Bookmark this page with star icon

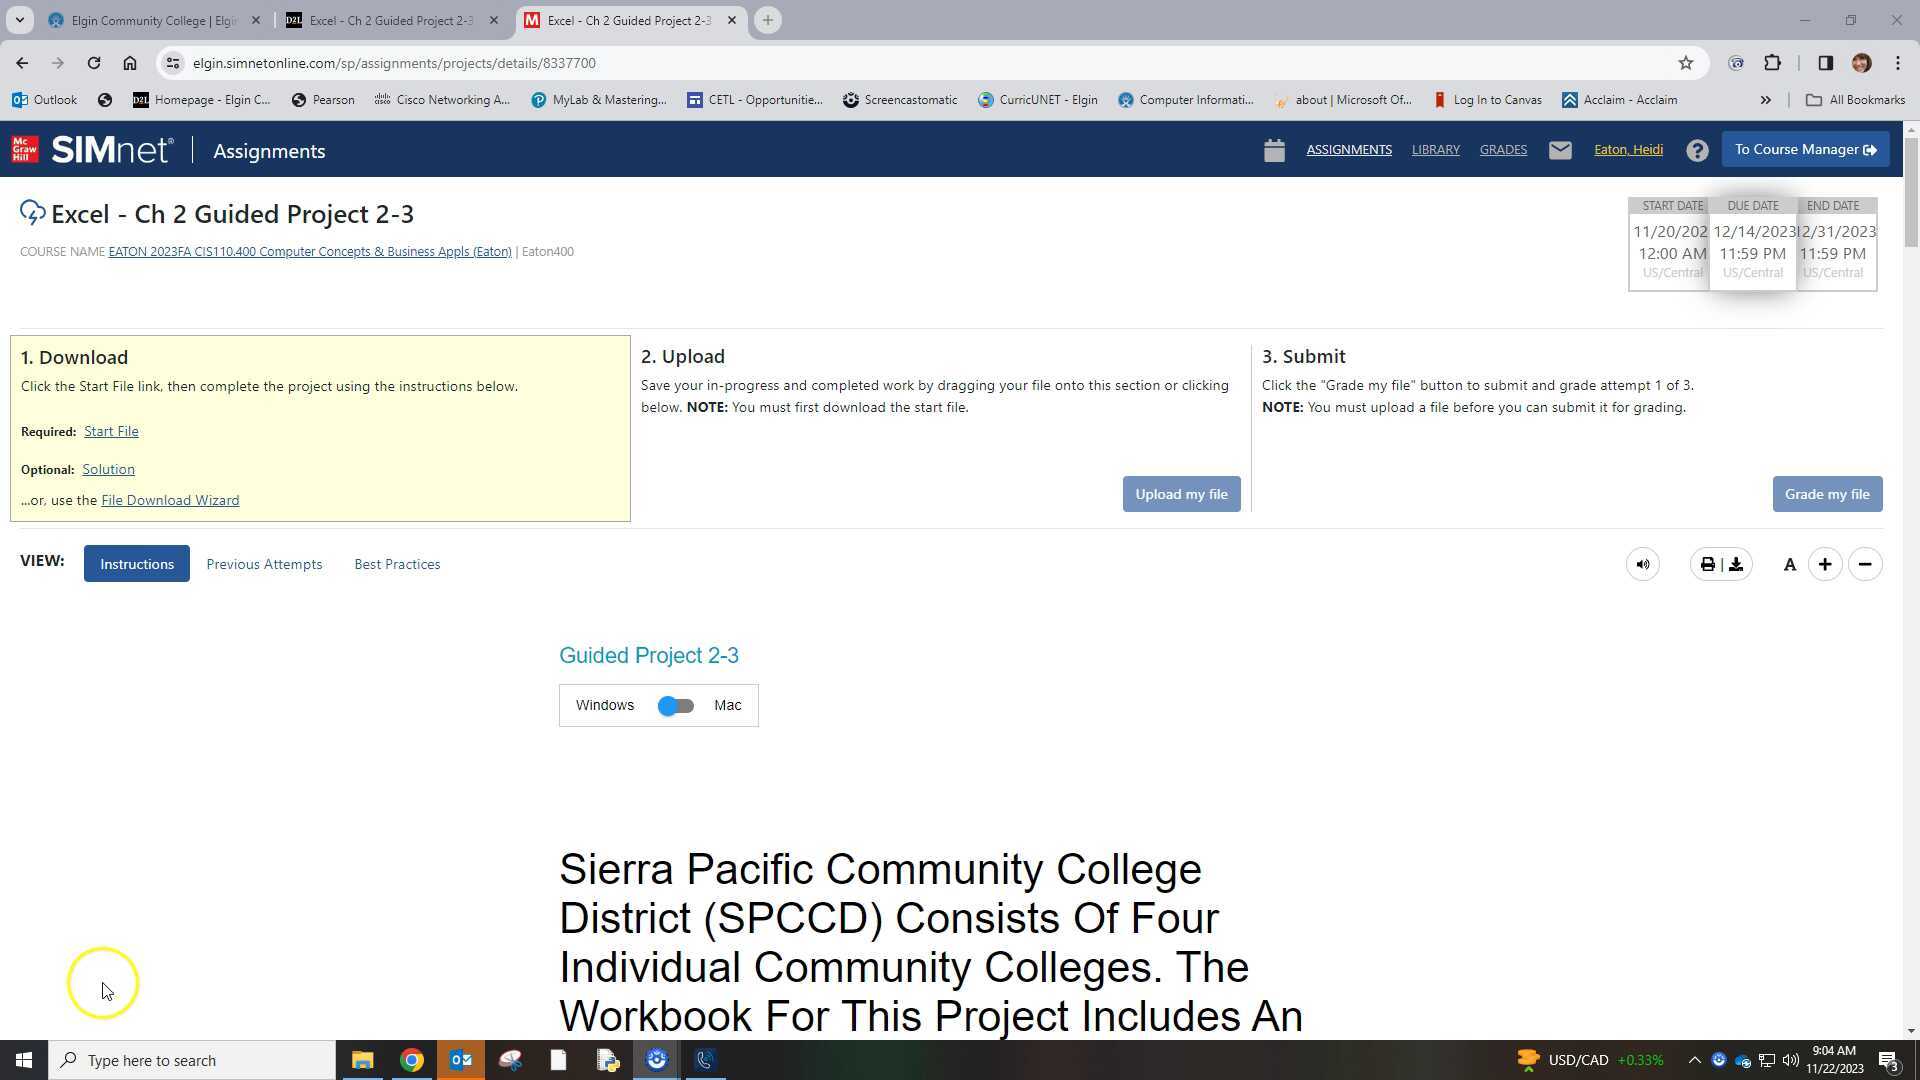[1686, 63]
